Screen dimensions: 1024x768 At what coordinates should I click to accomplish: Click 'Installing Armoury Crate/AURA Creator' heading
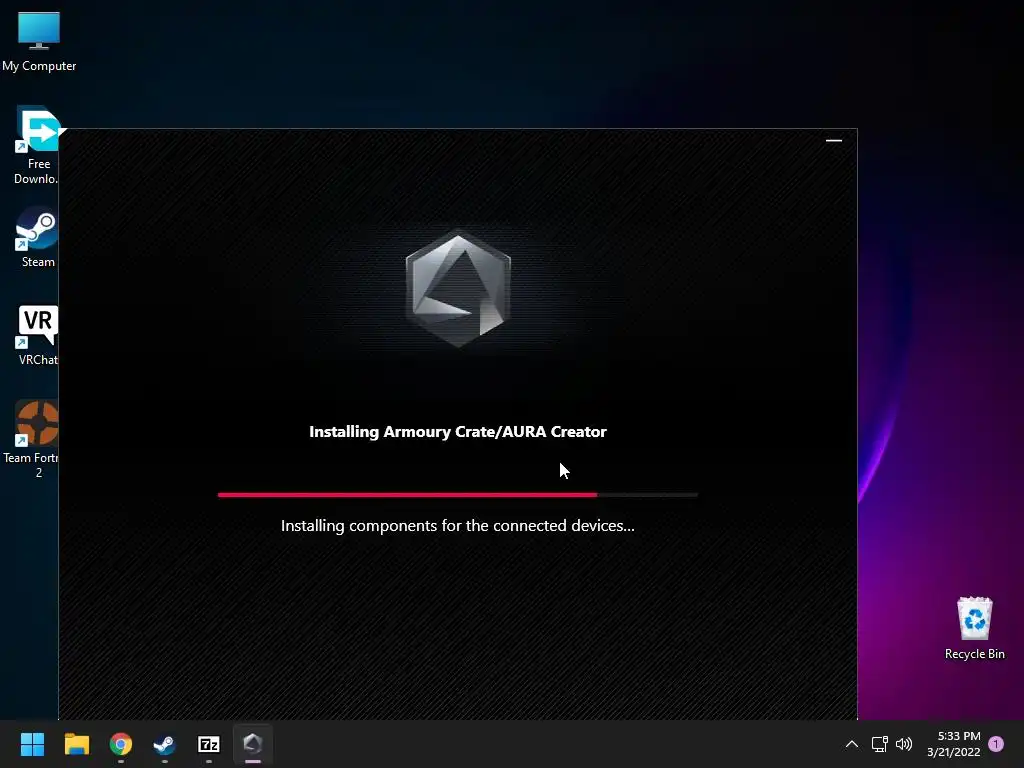(458, 432)
